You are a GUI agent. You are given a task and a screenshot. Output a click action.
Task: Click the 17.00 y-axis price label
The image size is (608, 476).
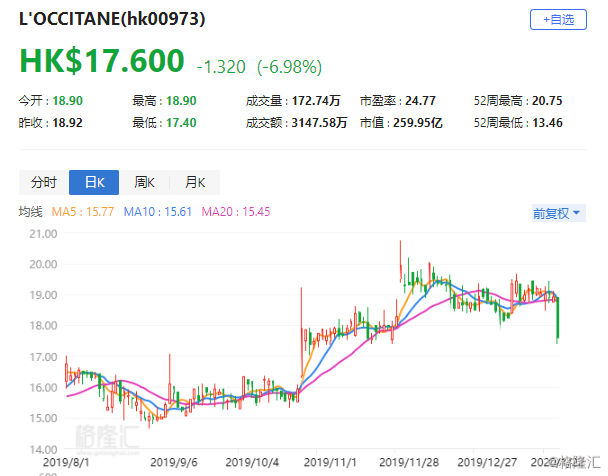pyautogui.click(x=43, y=357)
